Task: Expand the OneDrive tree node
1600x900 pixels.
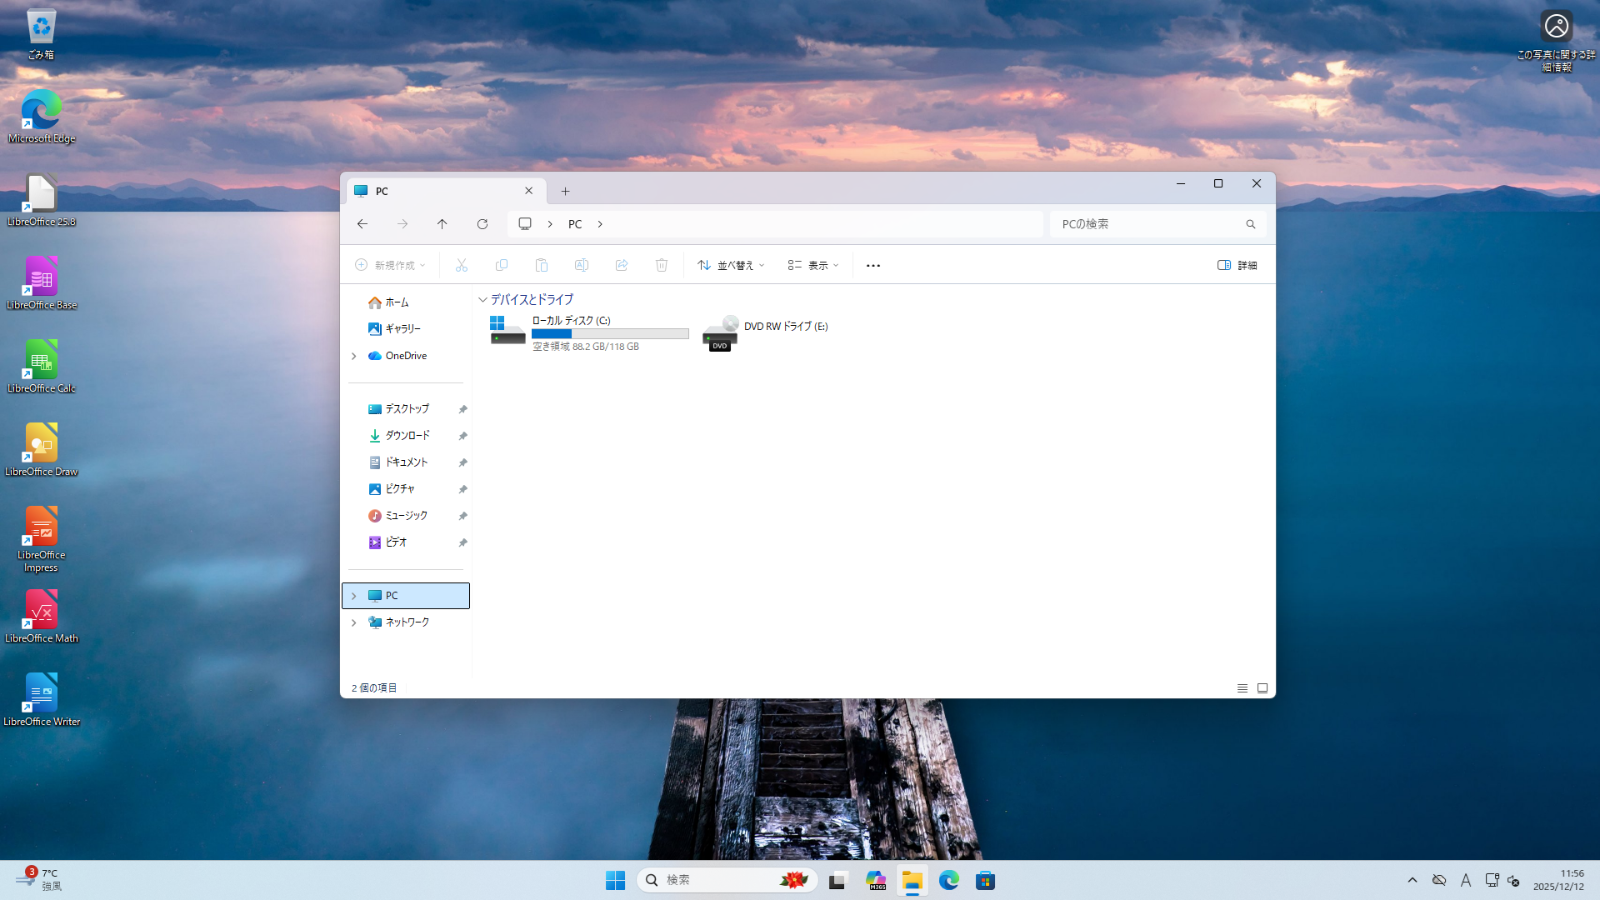Action: pyautogui.click(x=354, y=356)
